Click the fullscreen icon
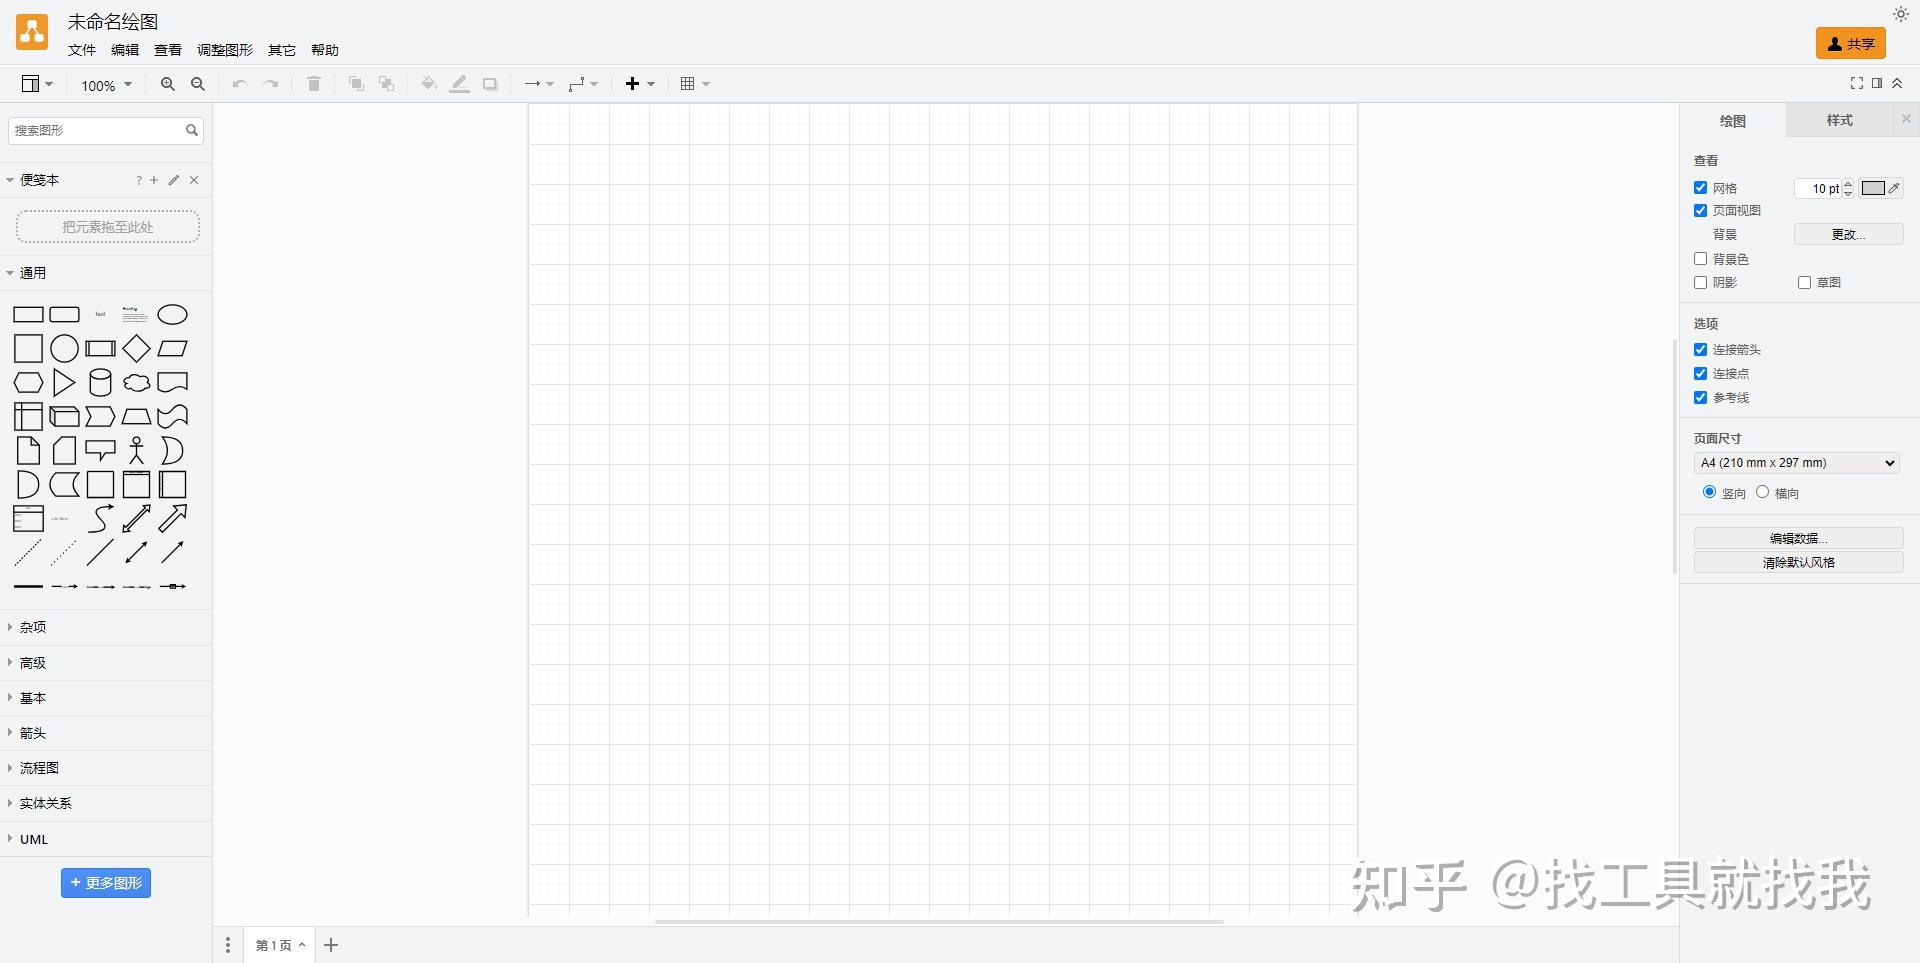 pyautogui.click(x=1857, y=83)
